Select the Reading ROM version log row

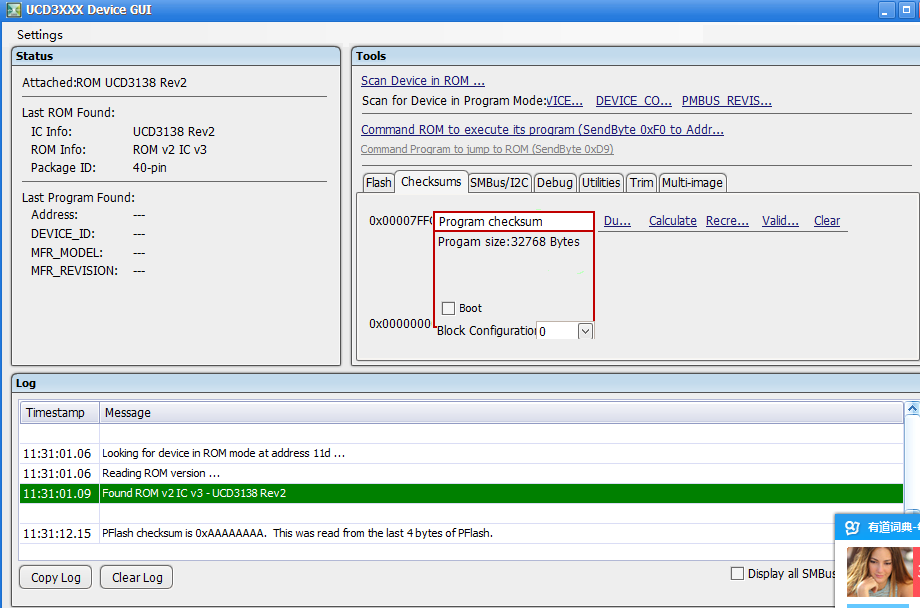461,474
